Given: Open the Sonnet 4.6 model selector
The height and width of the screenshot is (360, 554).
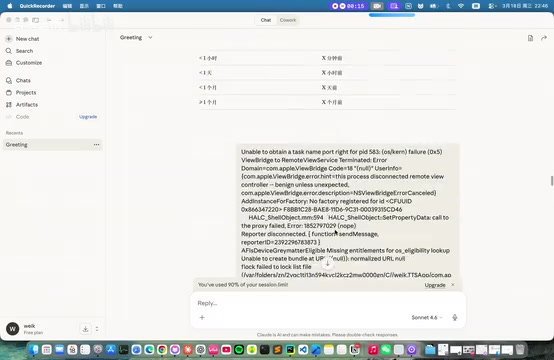Looking at the screenshot, I should tap(426, 317).
